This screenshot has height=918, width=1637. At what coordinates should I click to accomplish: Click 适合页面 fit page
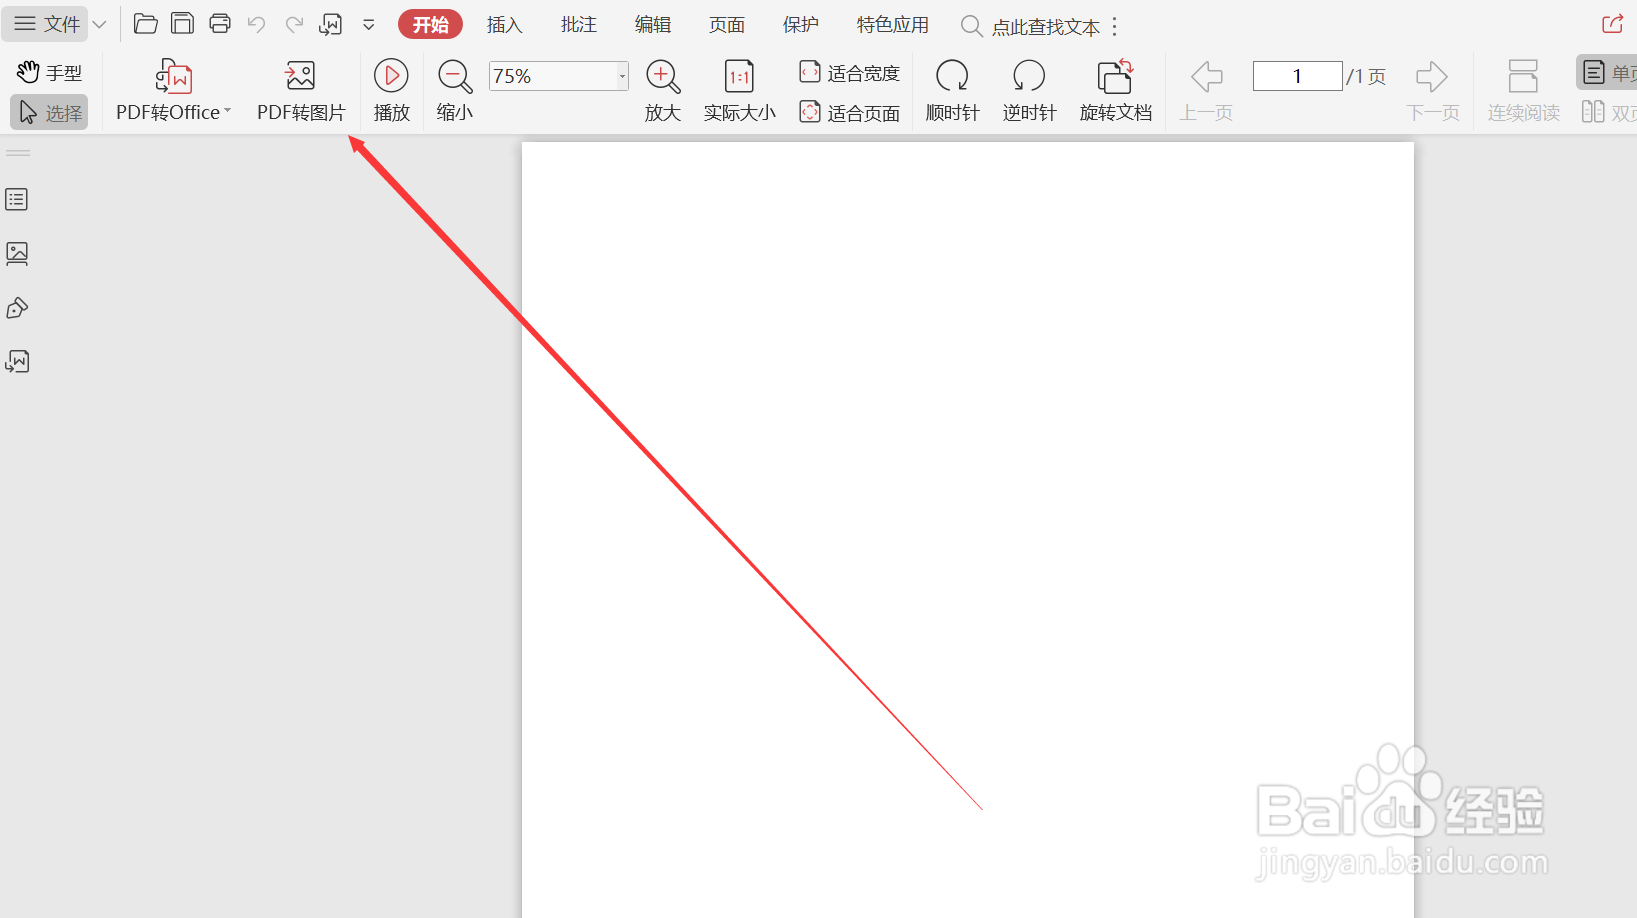[850, 113]
